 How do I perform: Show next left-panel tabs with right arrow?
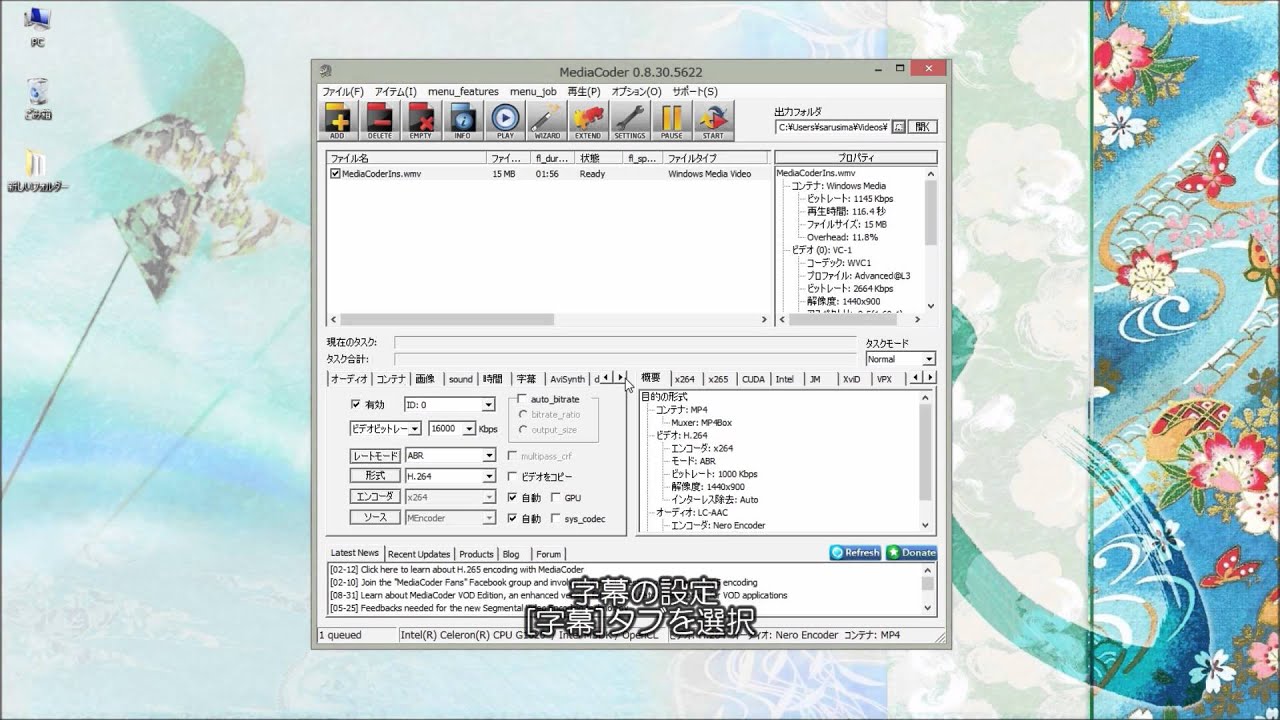click(620, 378)
